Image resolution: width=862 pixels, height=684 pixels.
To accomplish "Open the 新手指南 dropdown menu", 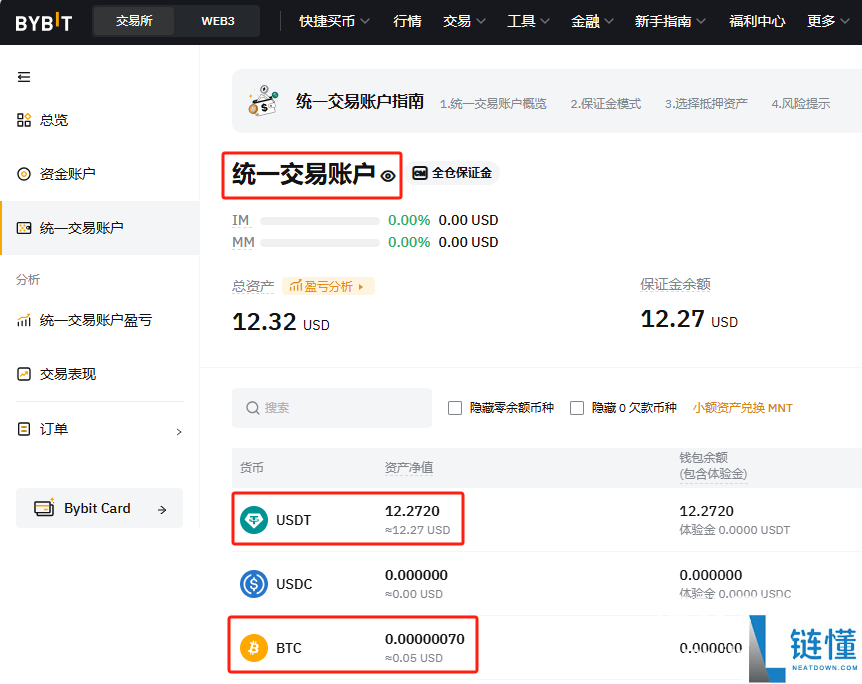I will coord(670,21).
